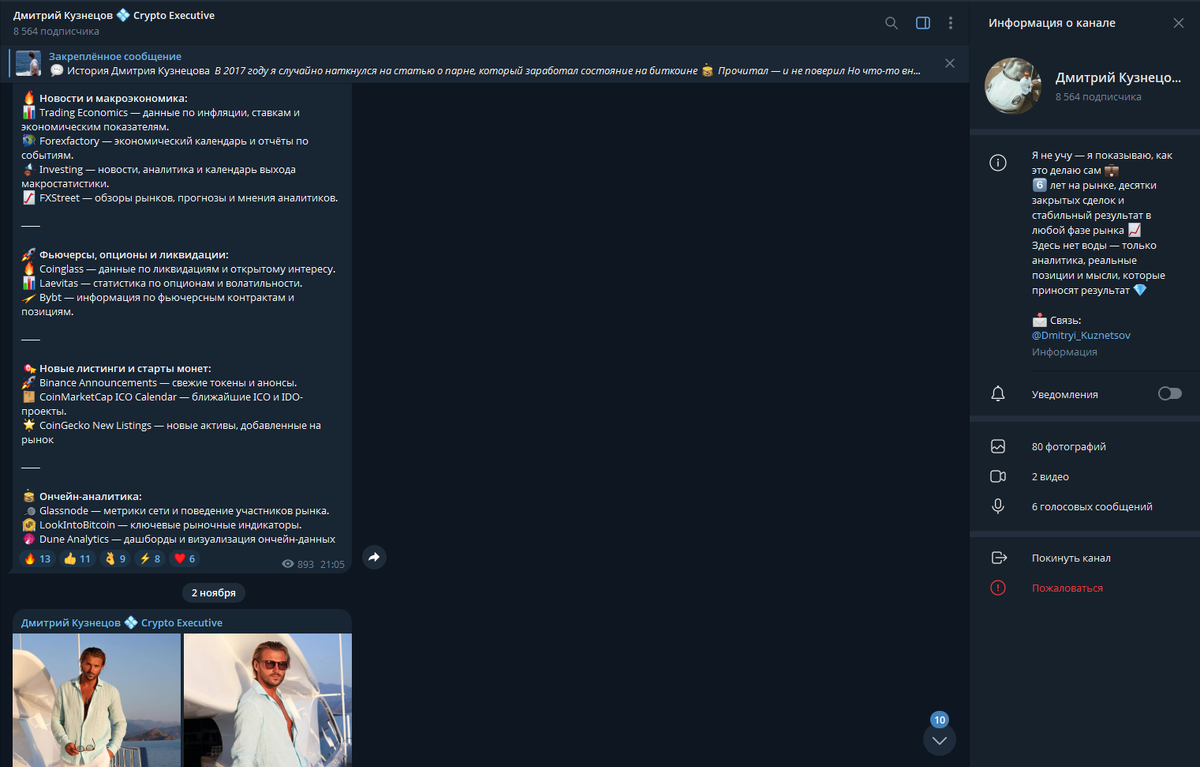Image resolution: width=1200 pixels, height=767 pixels.
Task: Open the @Dmitryi_Kuznetsov contact link
Action: 1081,336
